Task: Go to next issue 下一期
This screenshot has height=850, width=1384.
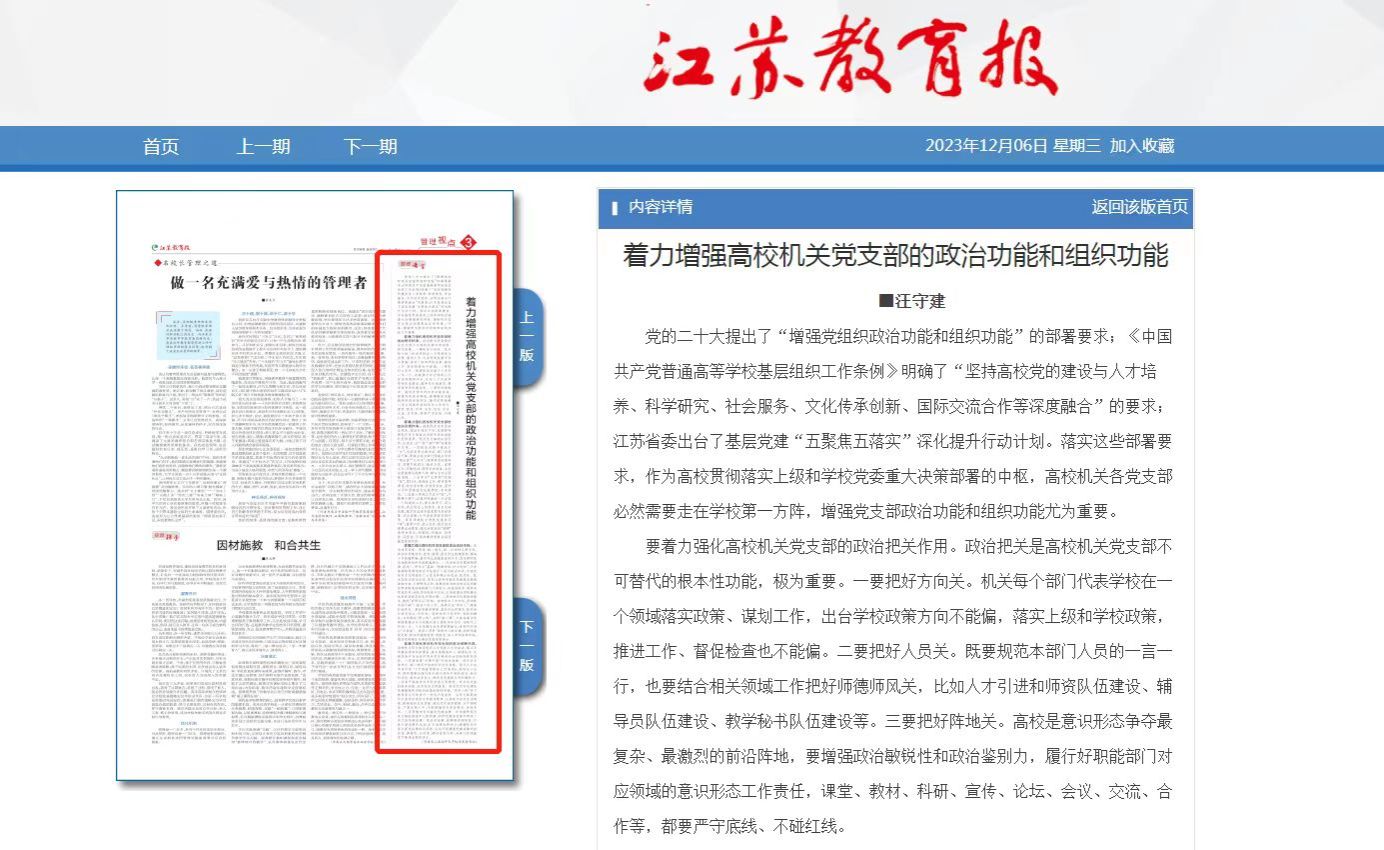Action: point(370,147)
